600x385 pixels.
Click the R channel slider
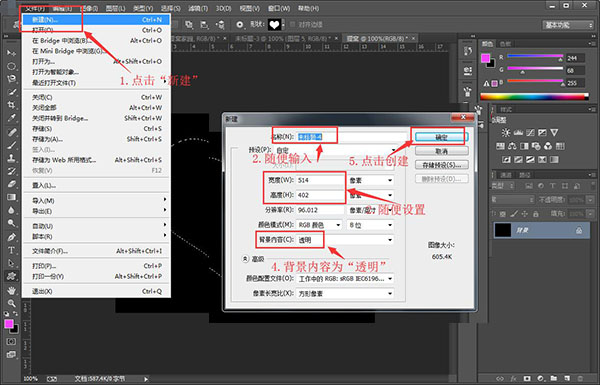(x=535, y=57)
